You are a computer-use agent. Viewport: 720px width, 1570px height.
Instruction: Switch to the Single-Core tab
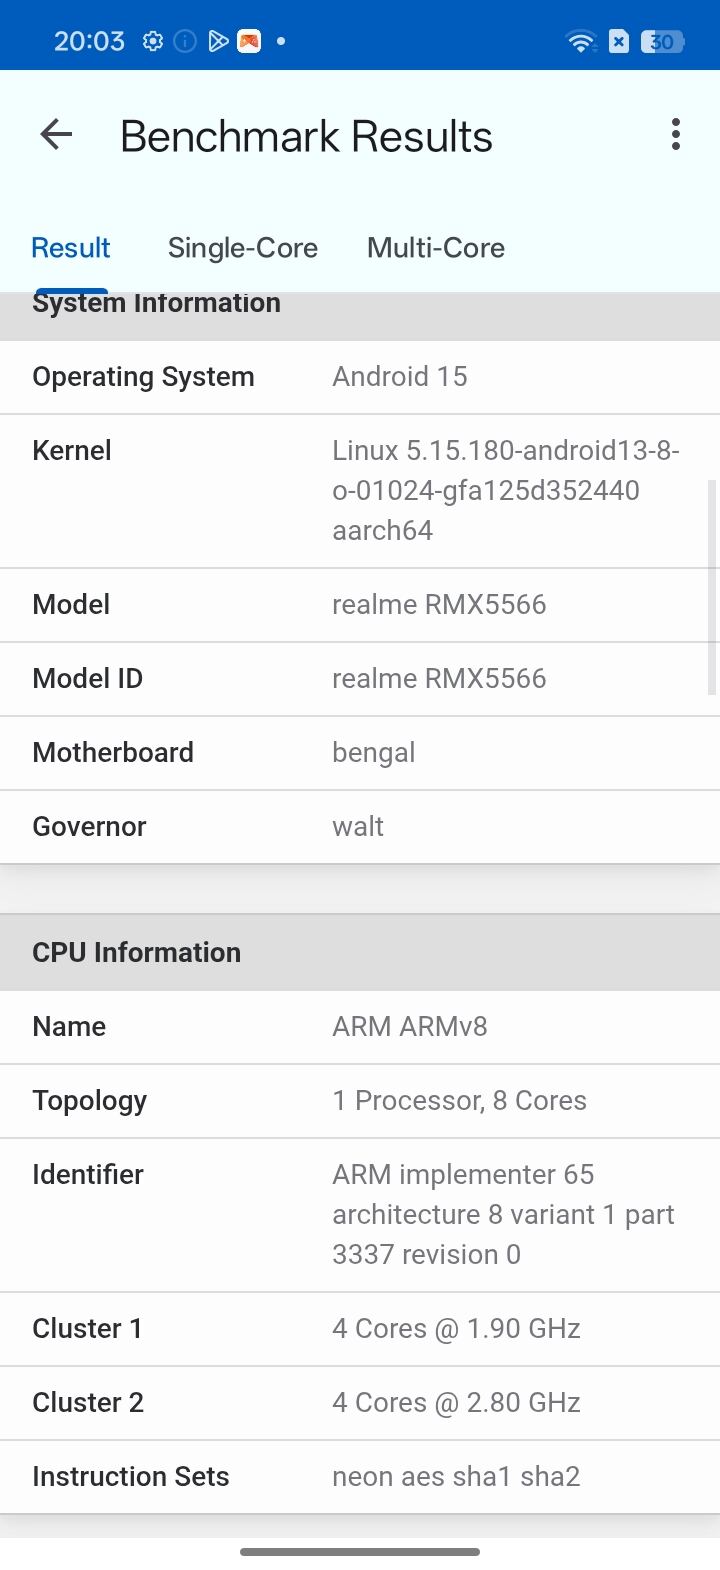pos(243,248)
